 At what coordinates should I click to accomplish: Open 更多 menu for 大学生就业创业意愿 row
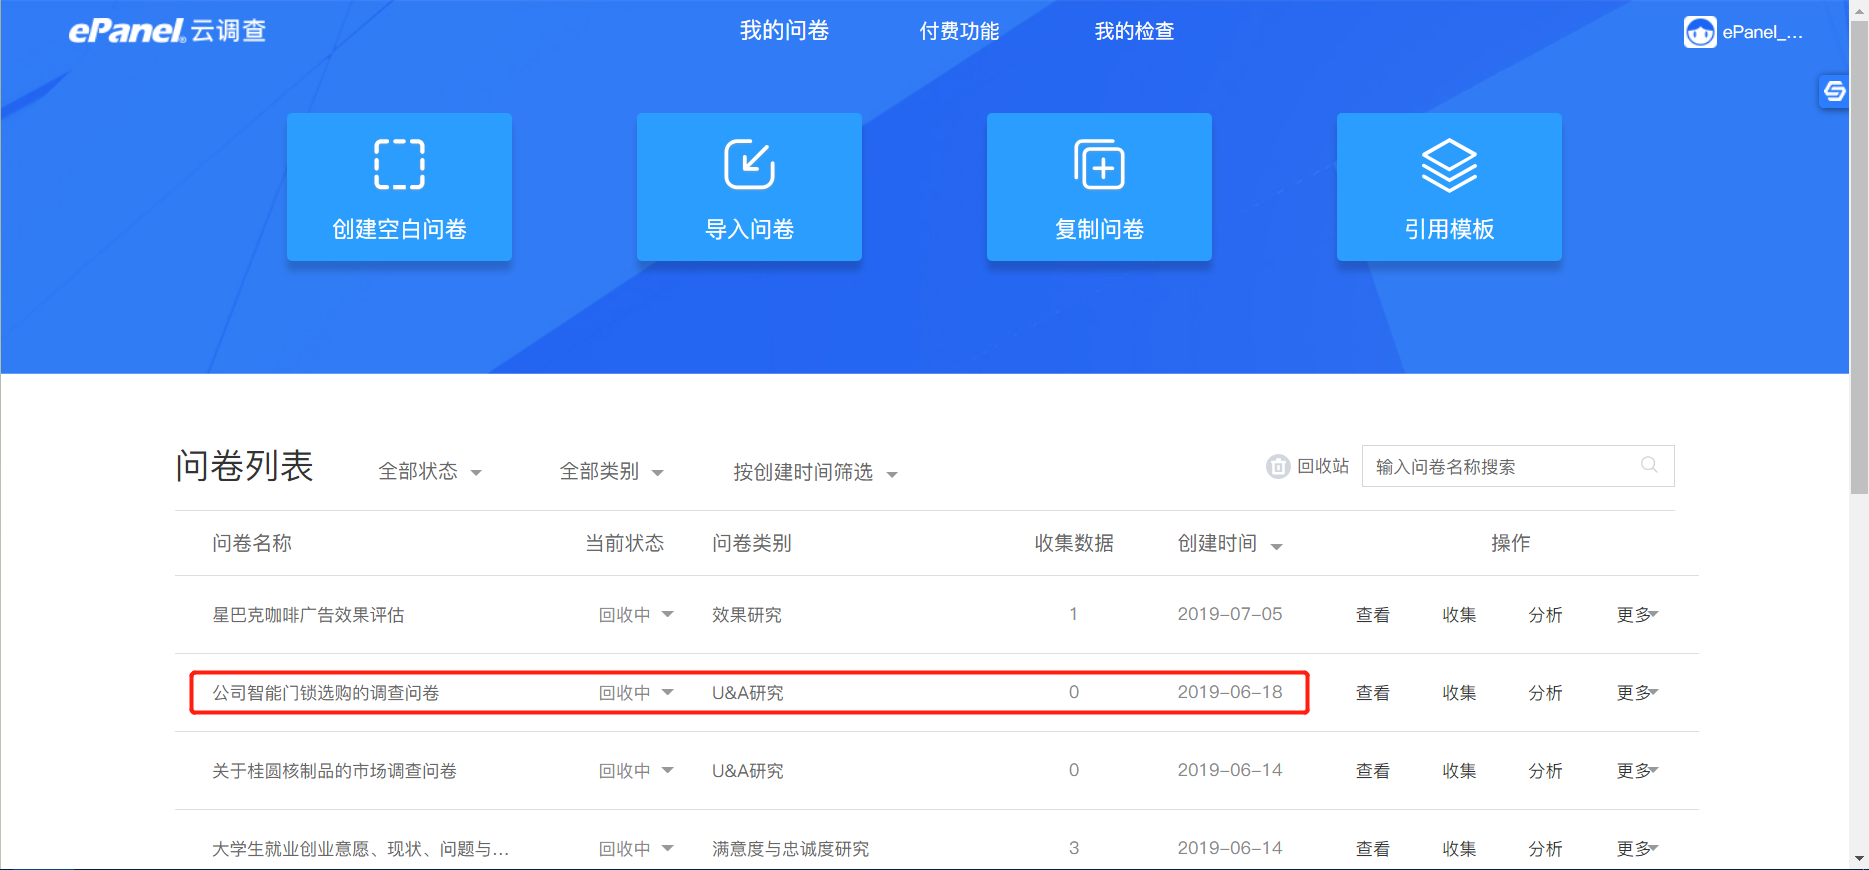click(x=1637, y=849)
